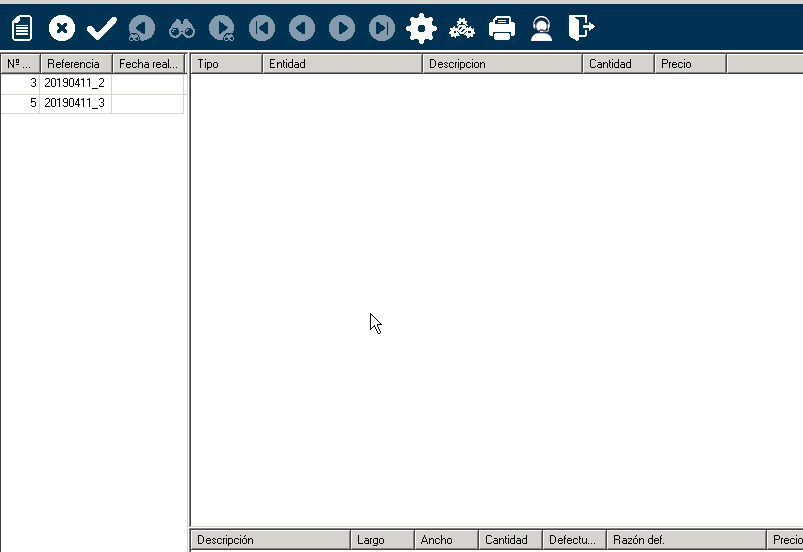The image size is (803, 552).
Task: Sort by the Referencia column header
Action: [74, 64]
